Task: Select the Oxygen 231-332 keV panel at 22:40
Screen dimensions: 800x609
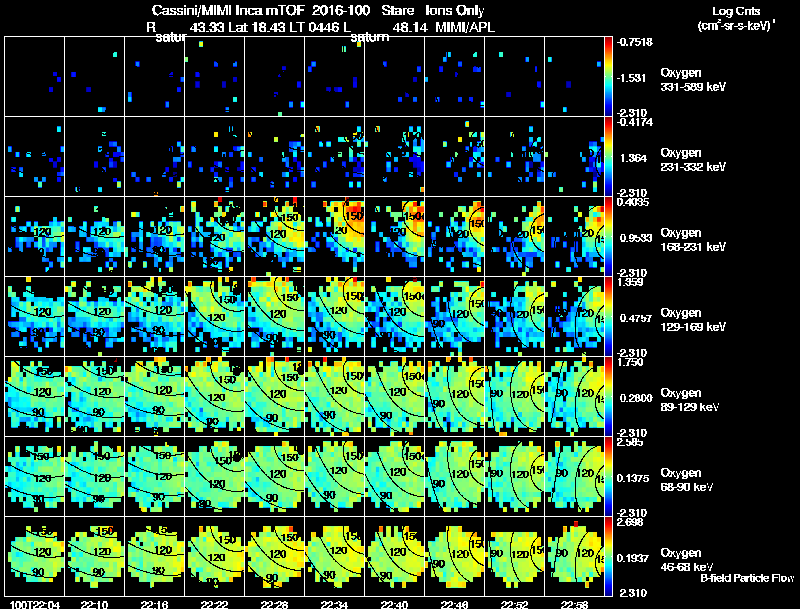Action: click(x=394, y=157)
